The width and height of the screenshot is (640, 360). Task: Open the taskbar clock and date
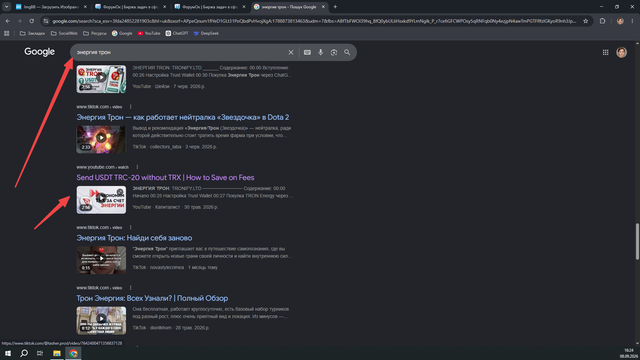click(x=629, y=353)
